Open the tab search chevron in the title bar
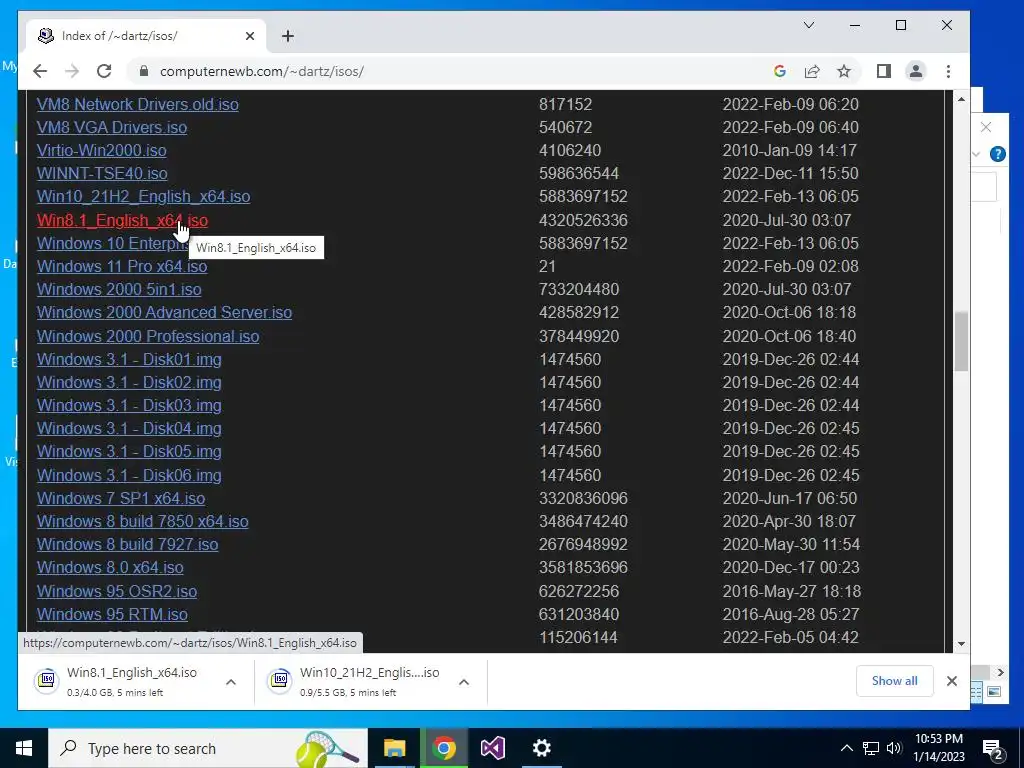 tap(808, 25)
